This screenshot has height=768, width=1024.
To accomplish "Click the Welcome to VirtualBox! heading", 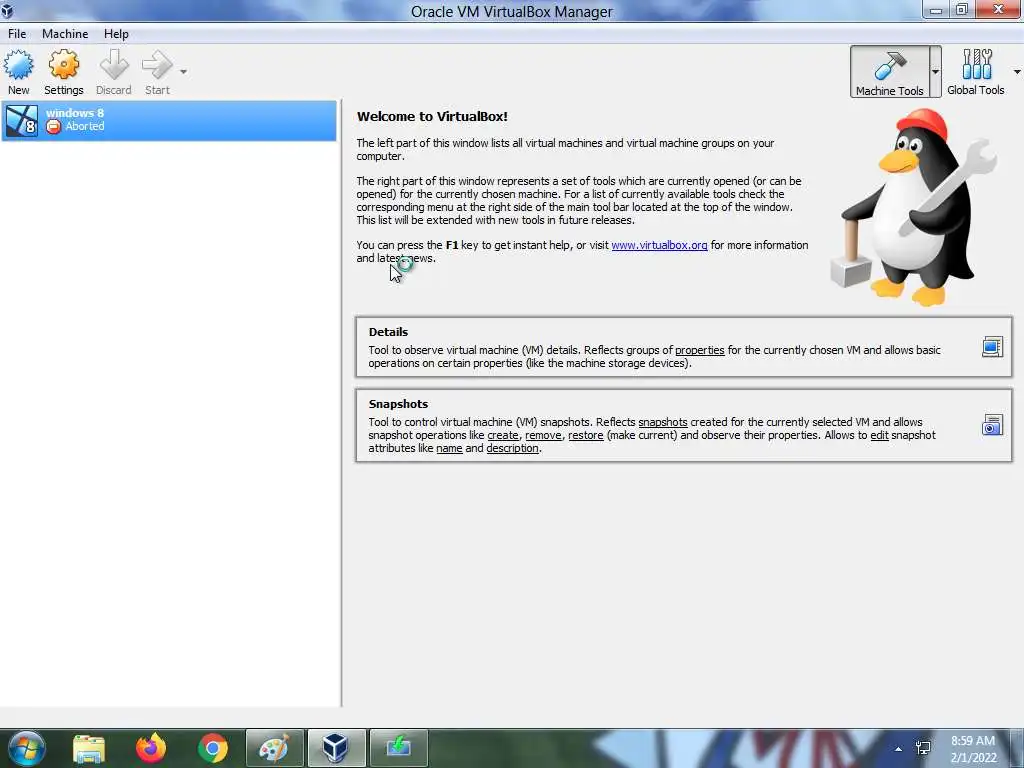I will (432, 117).
